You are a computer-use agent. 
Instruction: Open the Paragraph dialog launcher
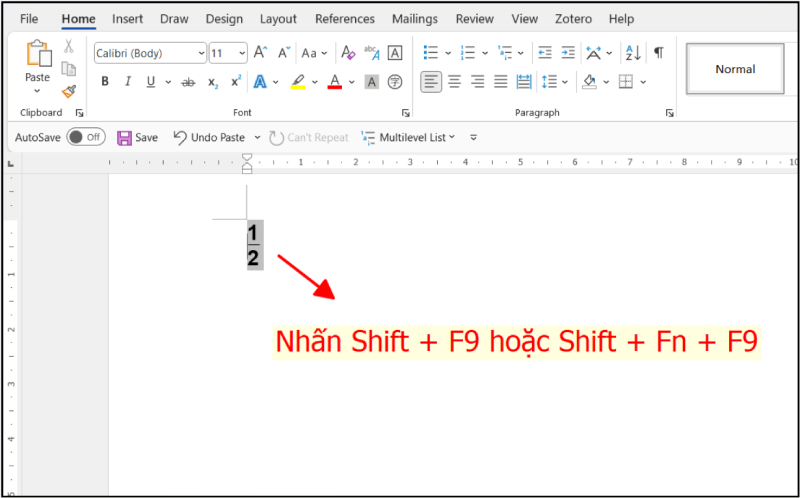point(669,113)
